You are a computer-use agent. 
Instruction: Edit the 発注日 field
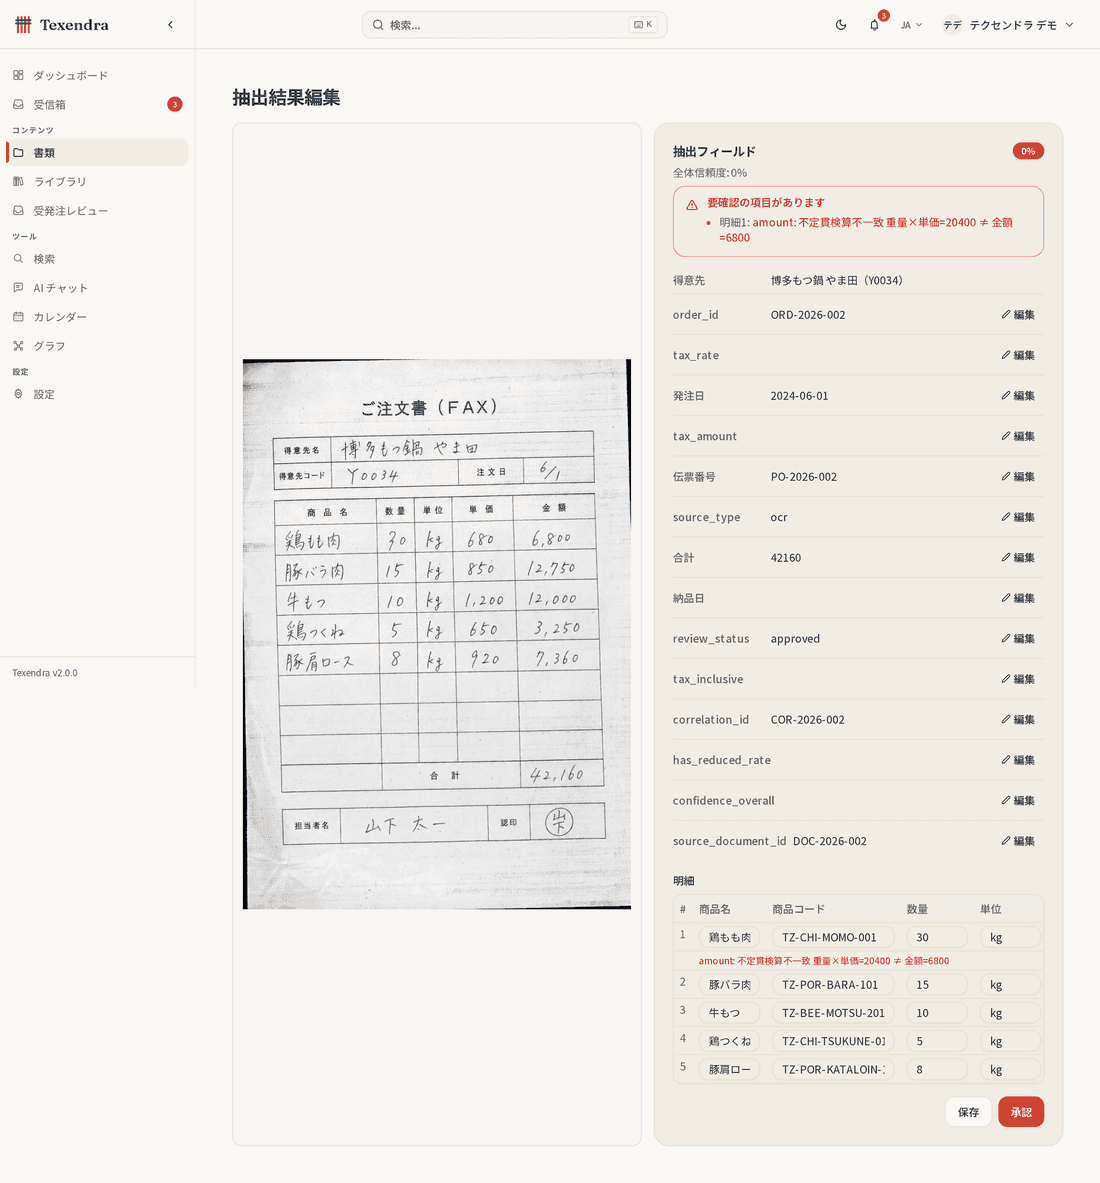(x=1018, y=396)
